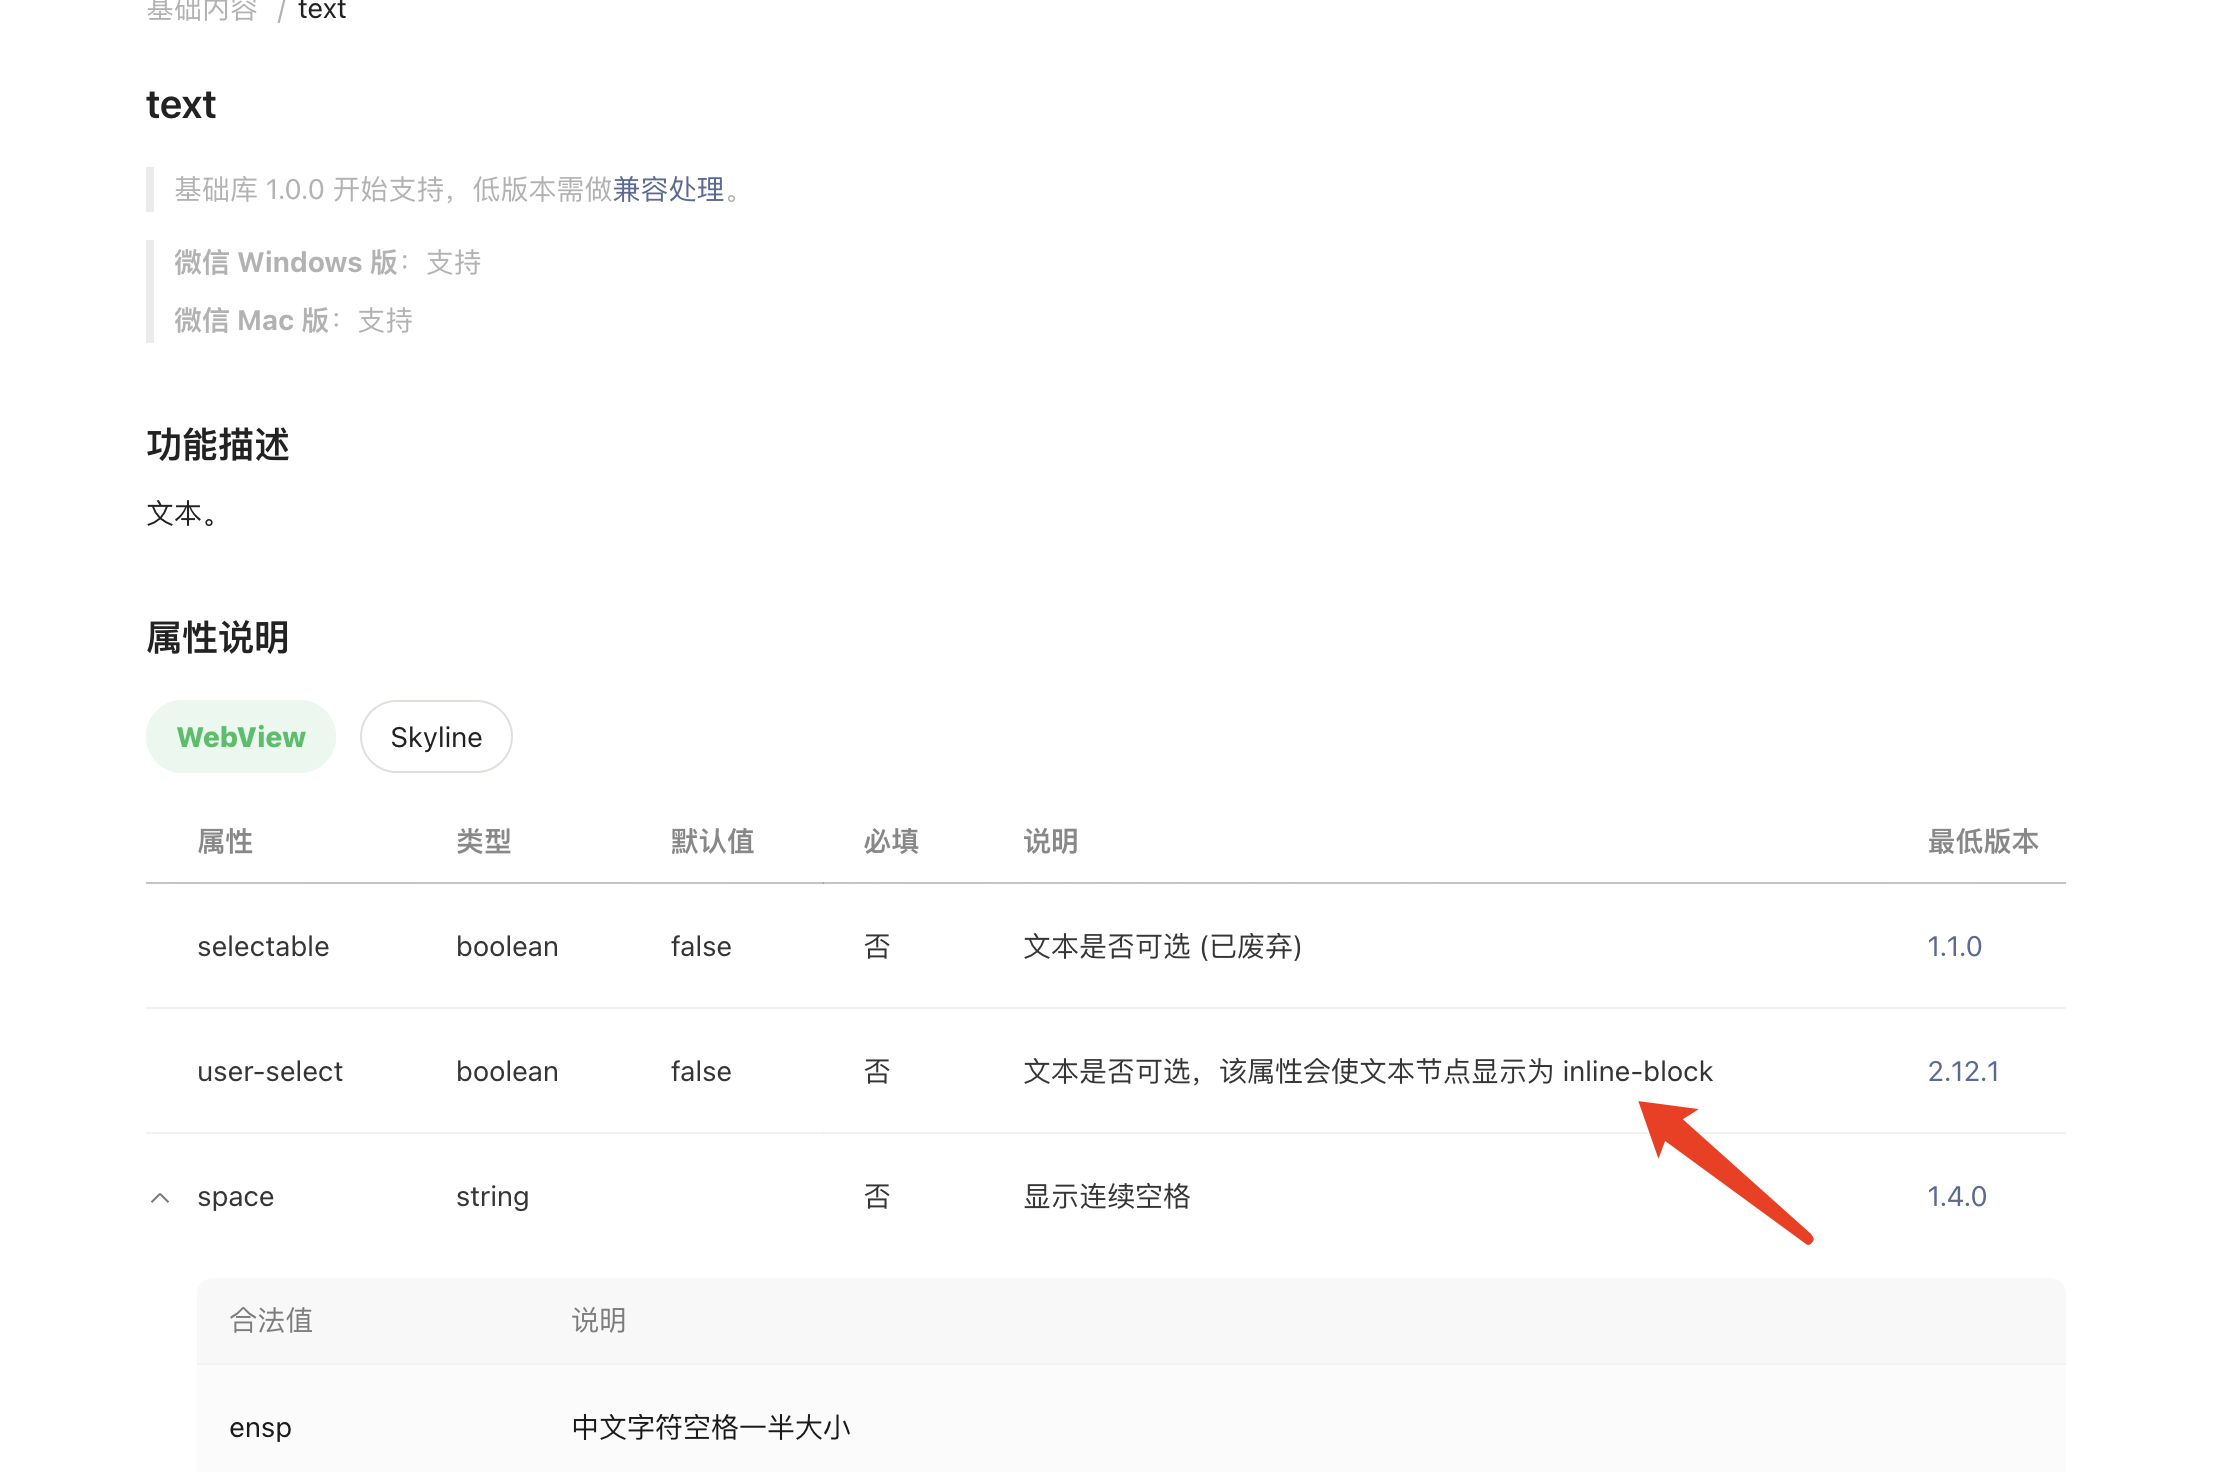Click the 功能描述 section heading
Image resolution: width=2236 pixels, height=1472 pixels.
pos(217,444)
